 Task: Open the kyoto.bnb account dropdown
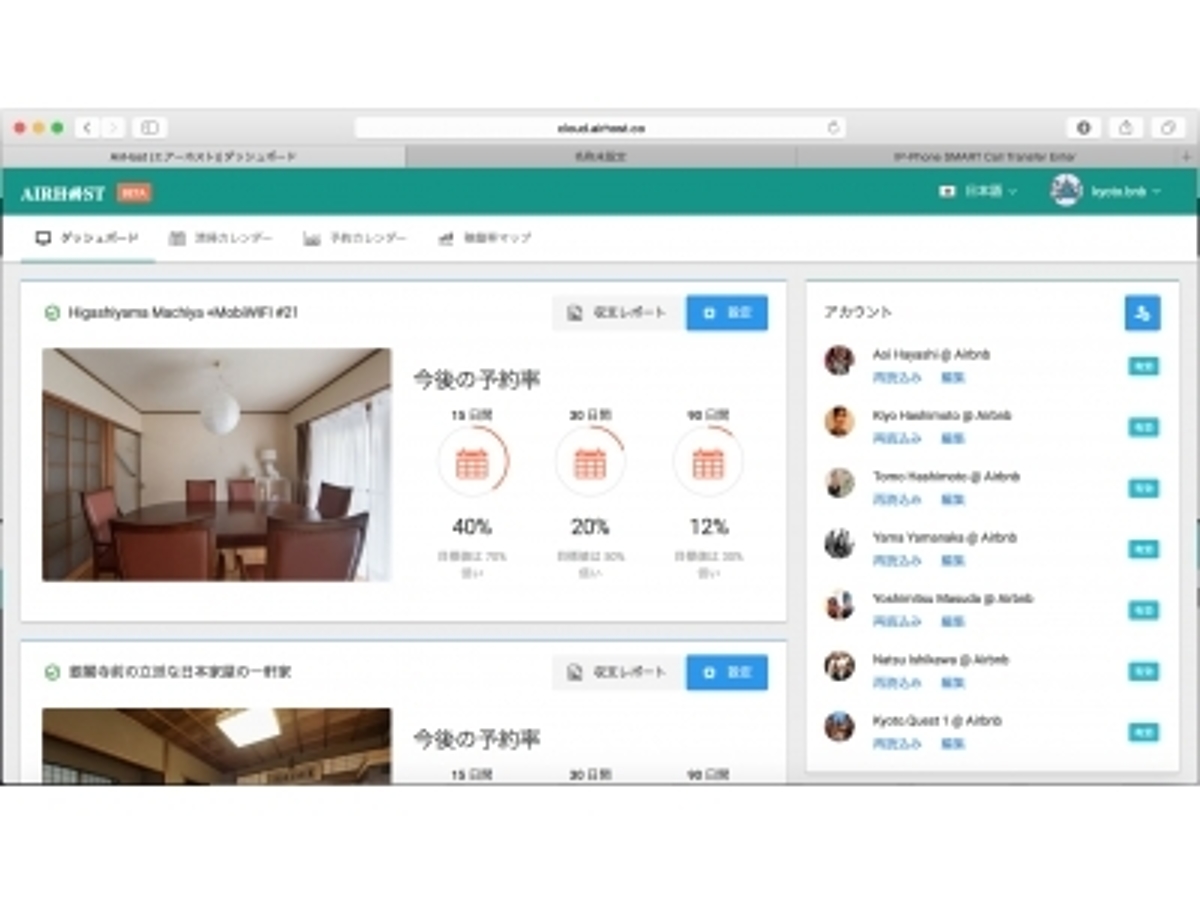[1125, 191]
